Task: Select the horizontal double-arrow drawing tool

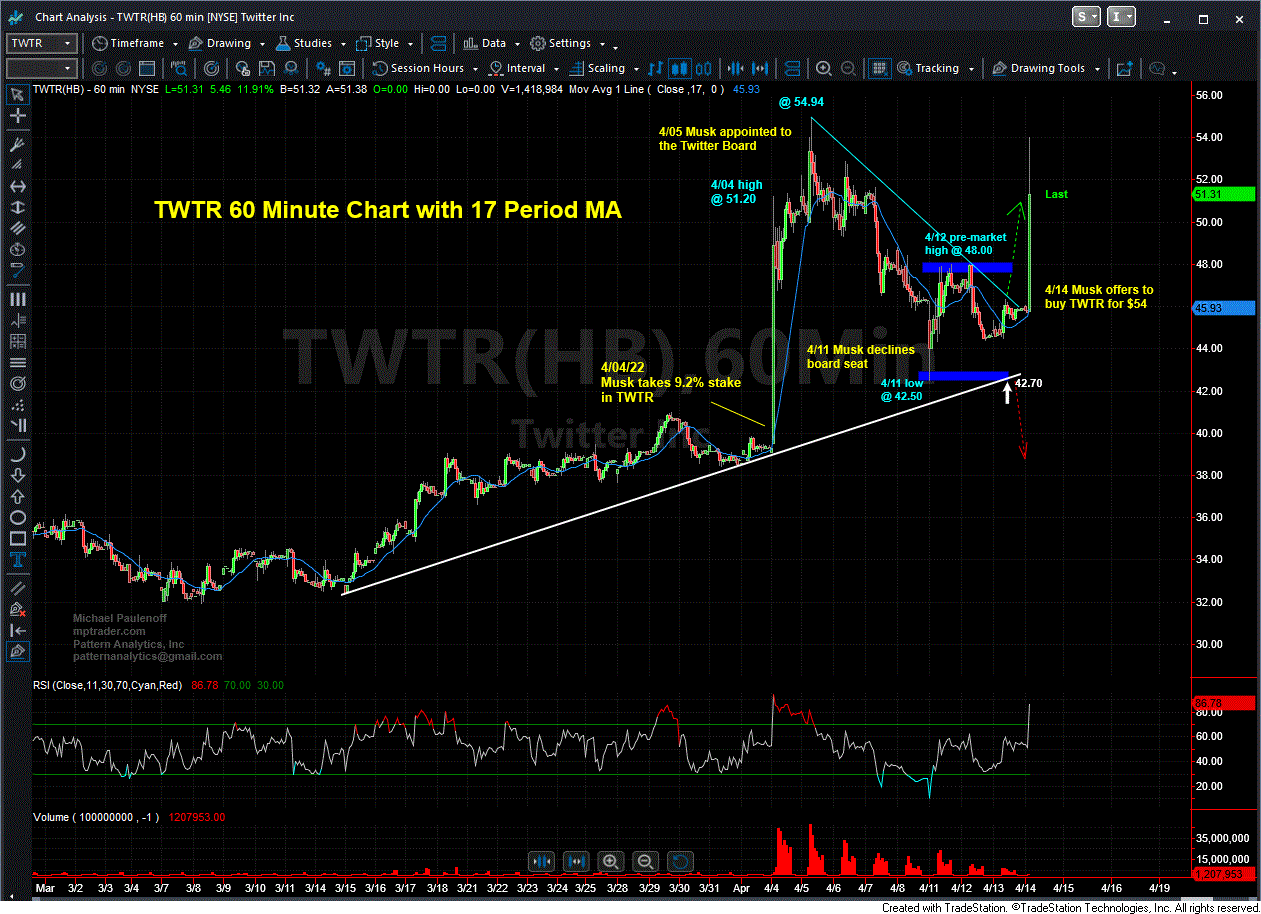Action: click(x=17, y=186)
